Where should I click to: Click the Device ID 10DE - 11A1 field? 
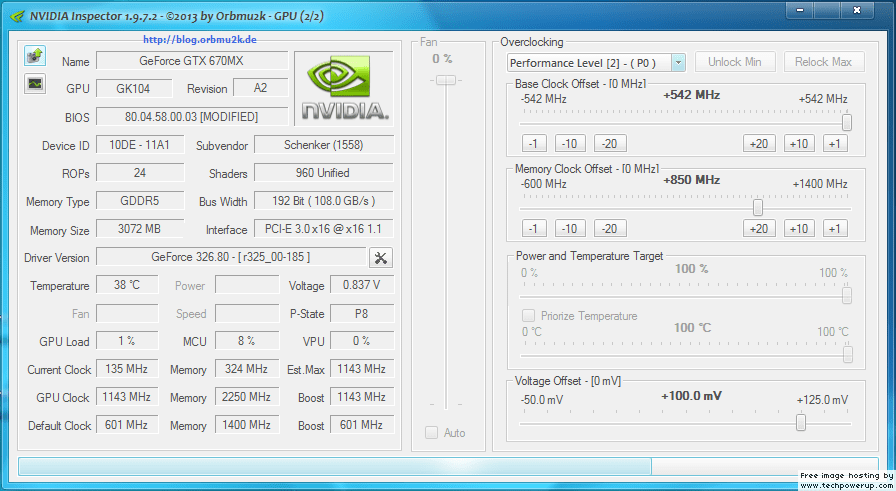click(x=140, y=145)
